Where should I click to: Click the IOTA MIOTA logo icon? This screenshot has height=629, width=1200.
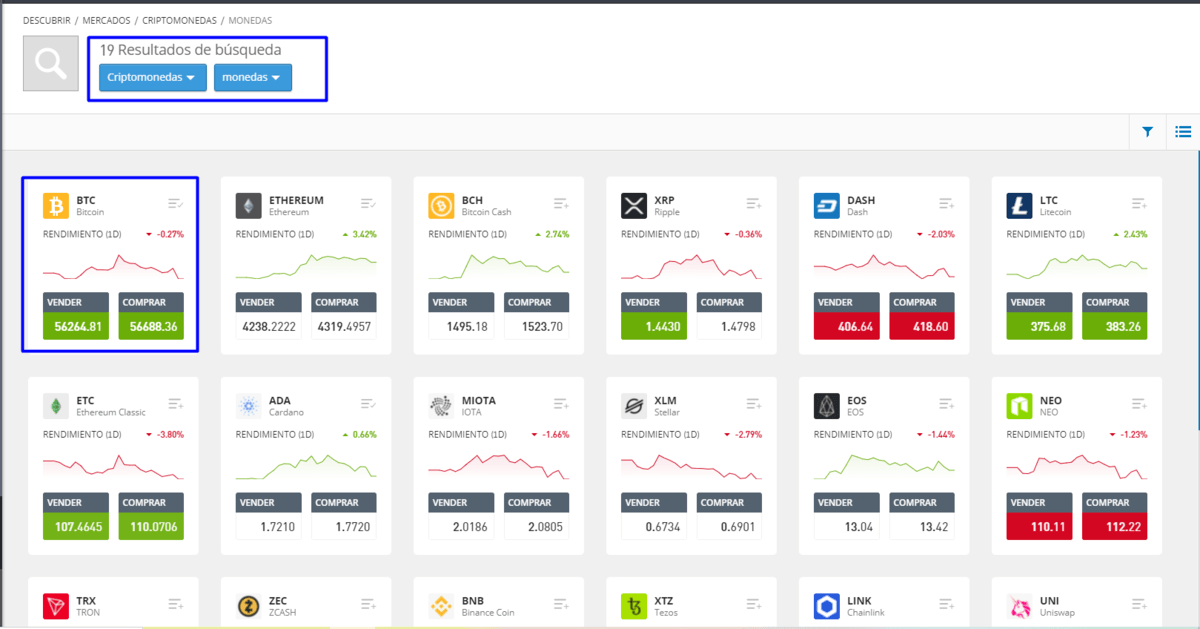441,406
